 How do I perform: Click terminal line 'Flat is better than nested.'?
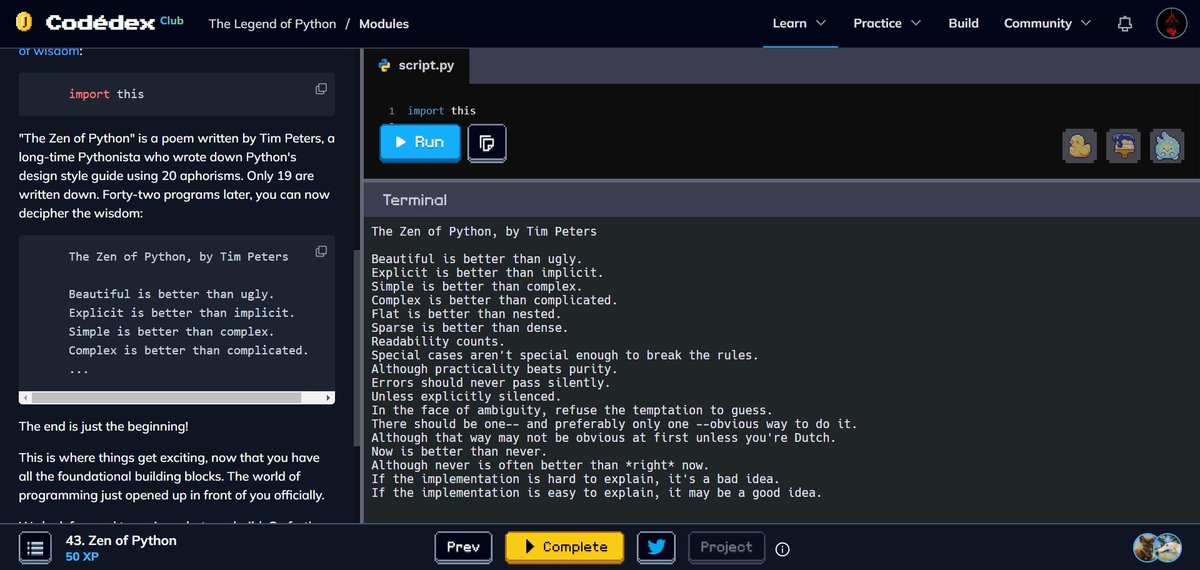[466, 314]
